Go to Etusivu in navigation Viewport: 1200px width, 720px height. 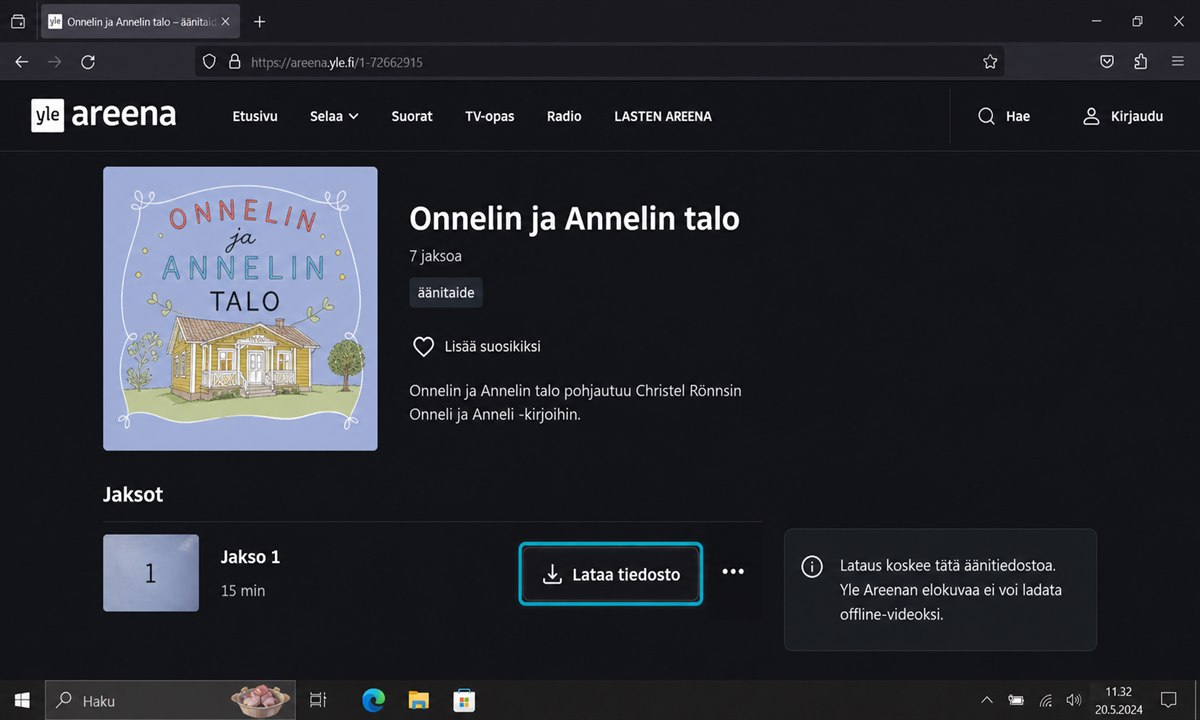(255, 116)
